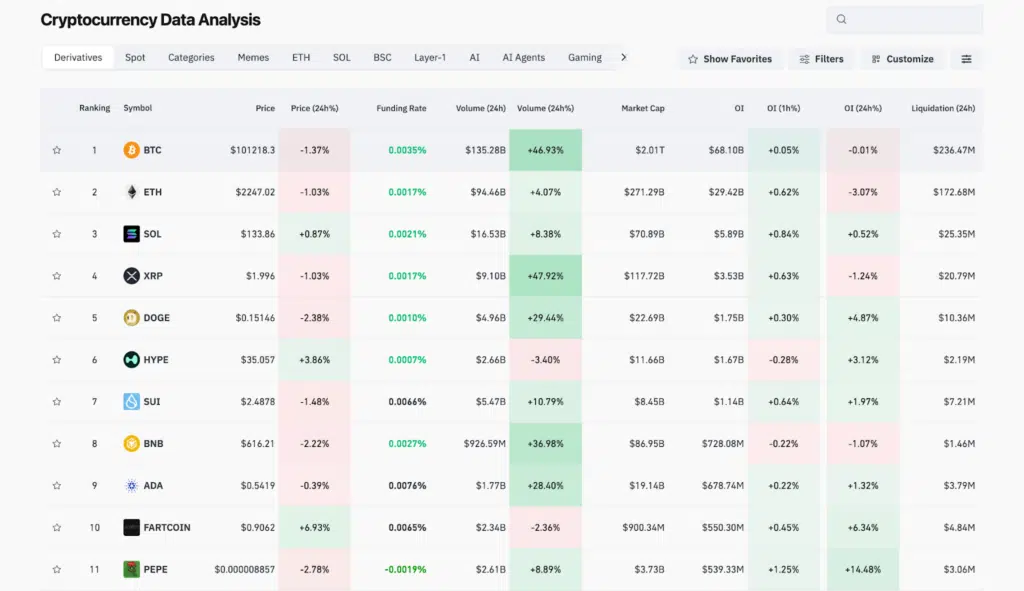The image size is (1024, 591).
Task: Star BTC as a favorite
Action: coord(57,150)
